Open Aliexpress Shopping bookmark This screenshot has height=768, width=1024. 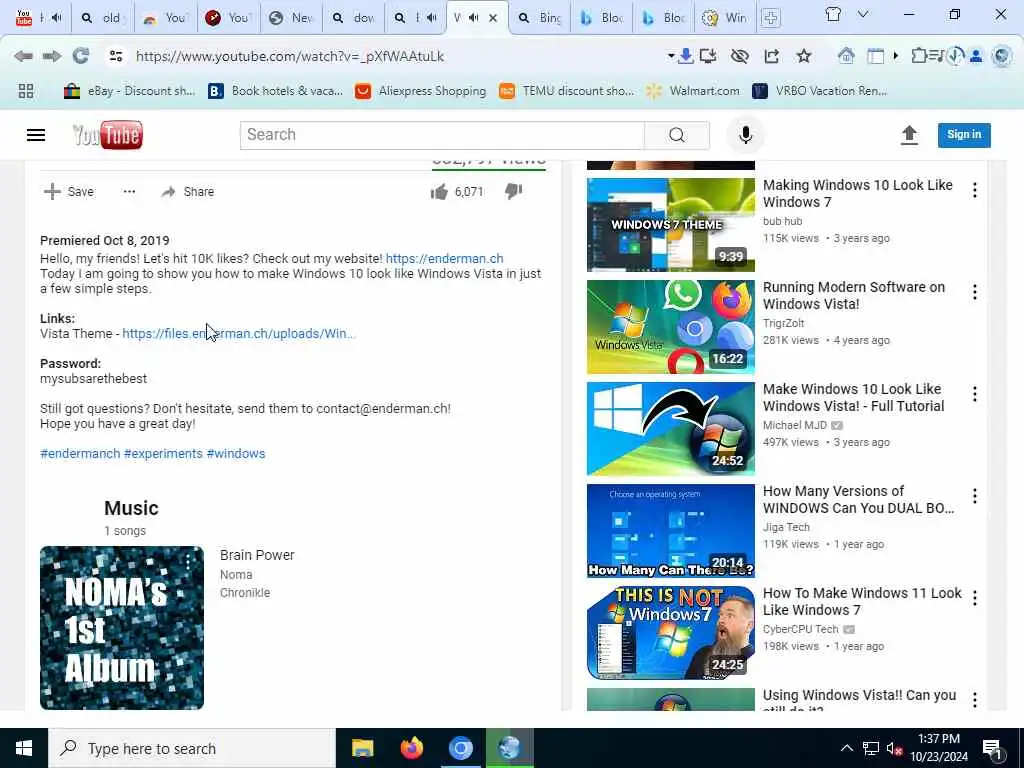421,91
